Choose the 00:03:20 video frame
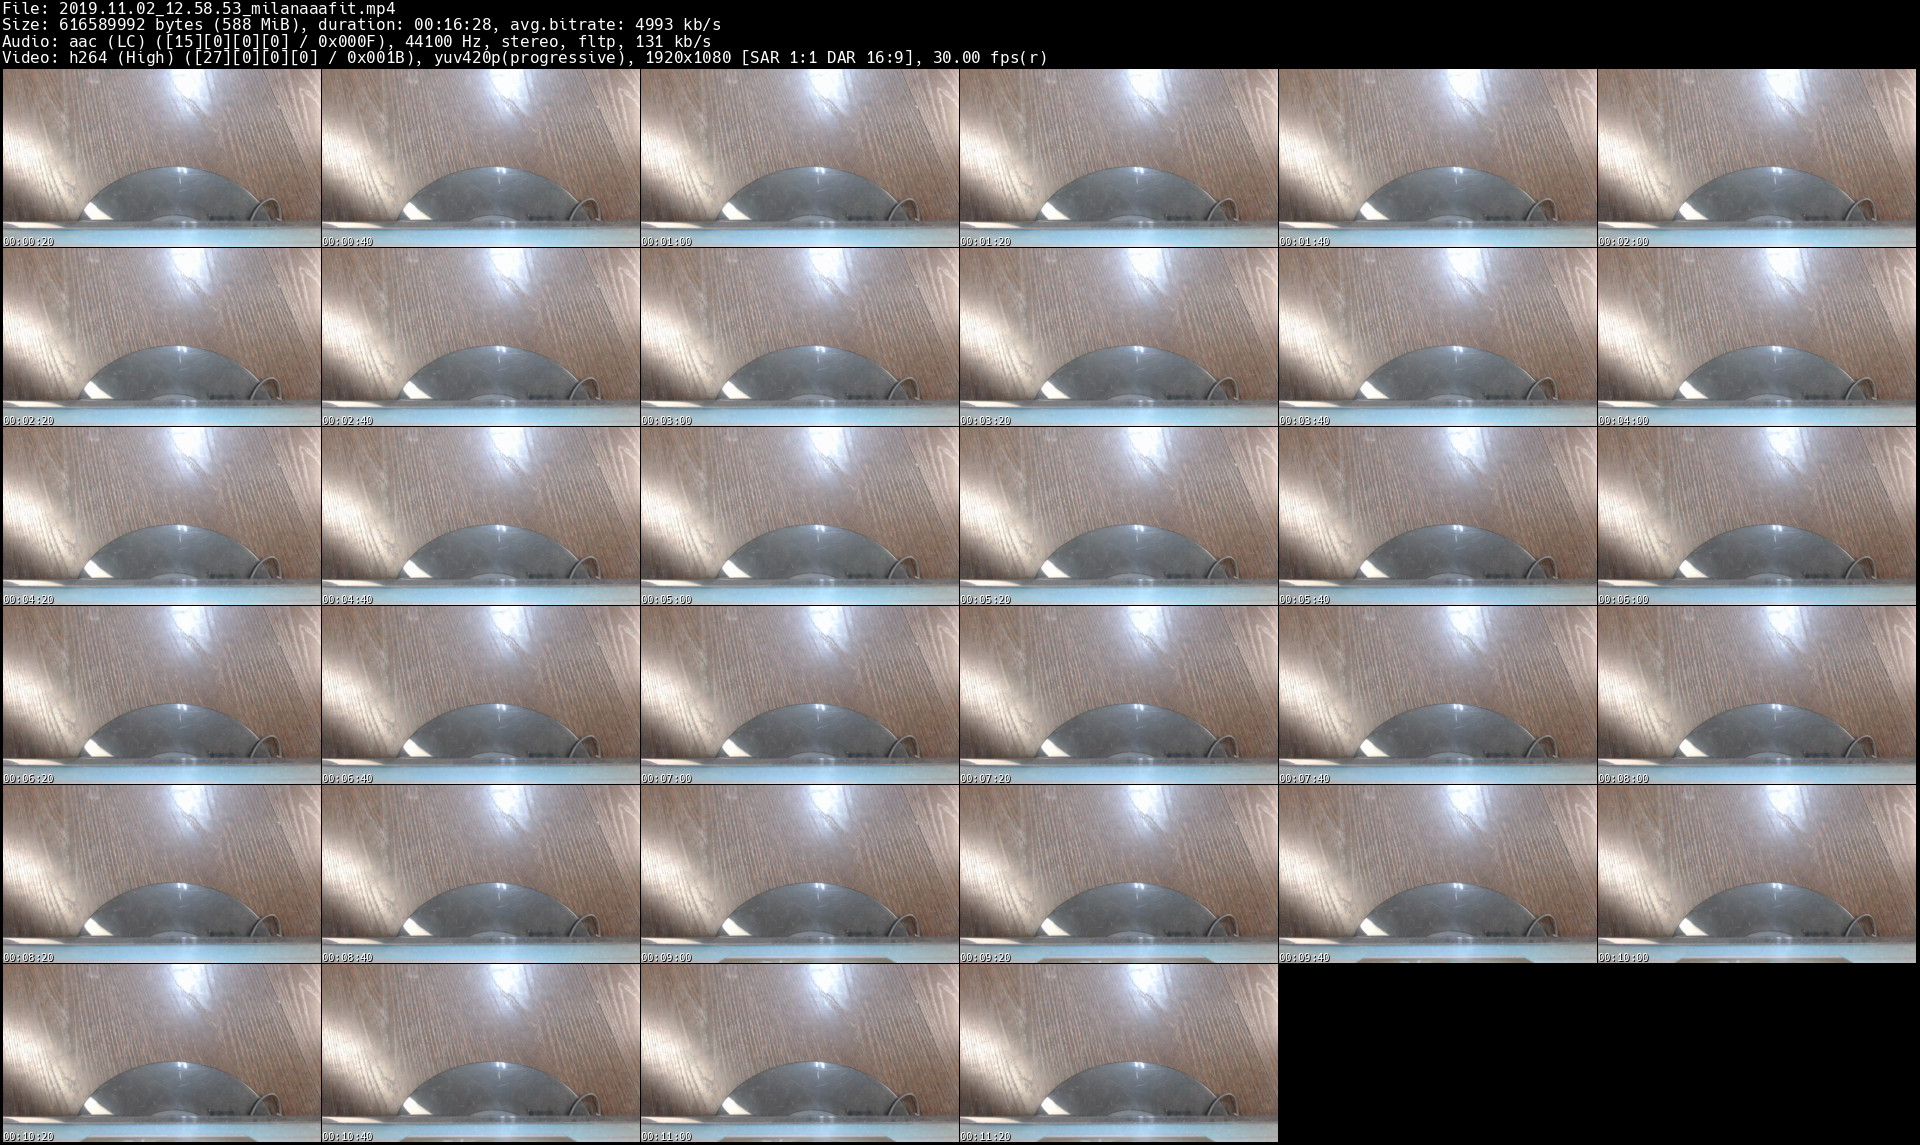This screenshot has height=1145, width=1920. (x=1118, y=337)
